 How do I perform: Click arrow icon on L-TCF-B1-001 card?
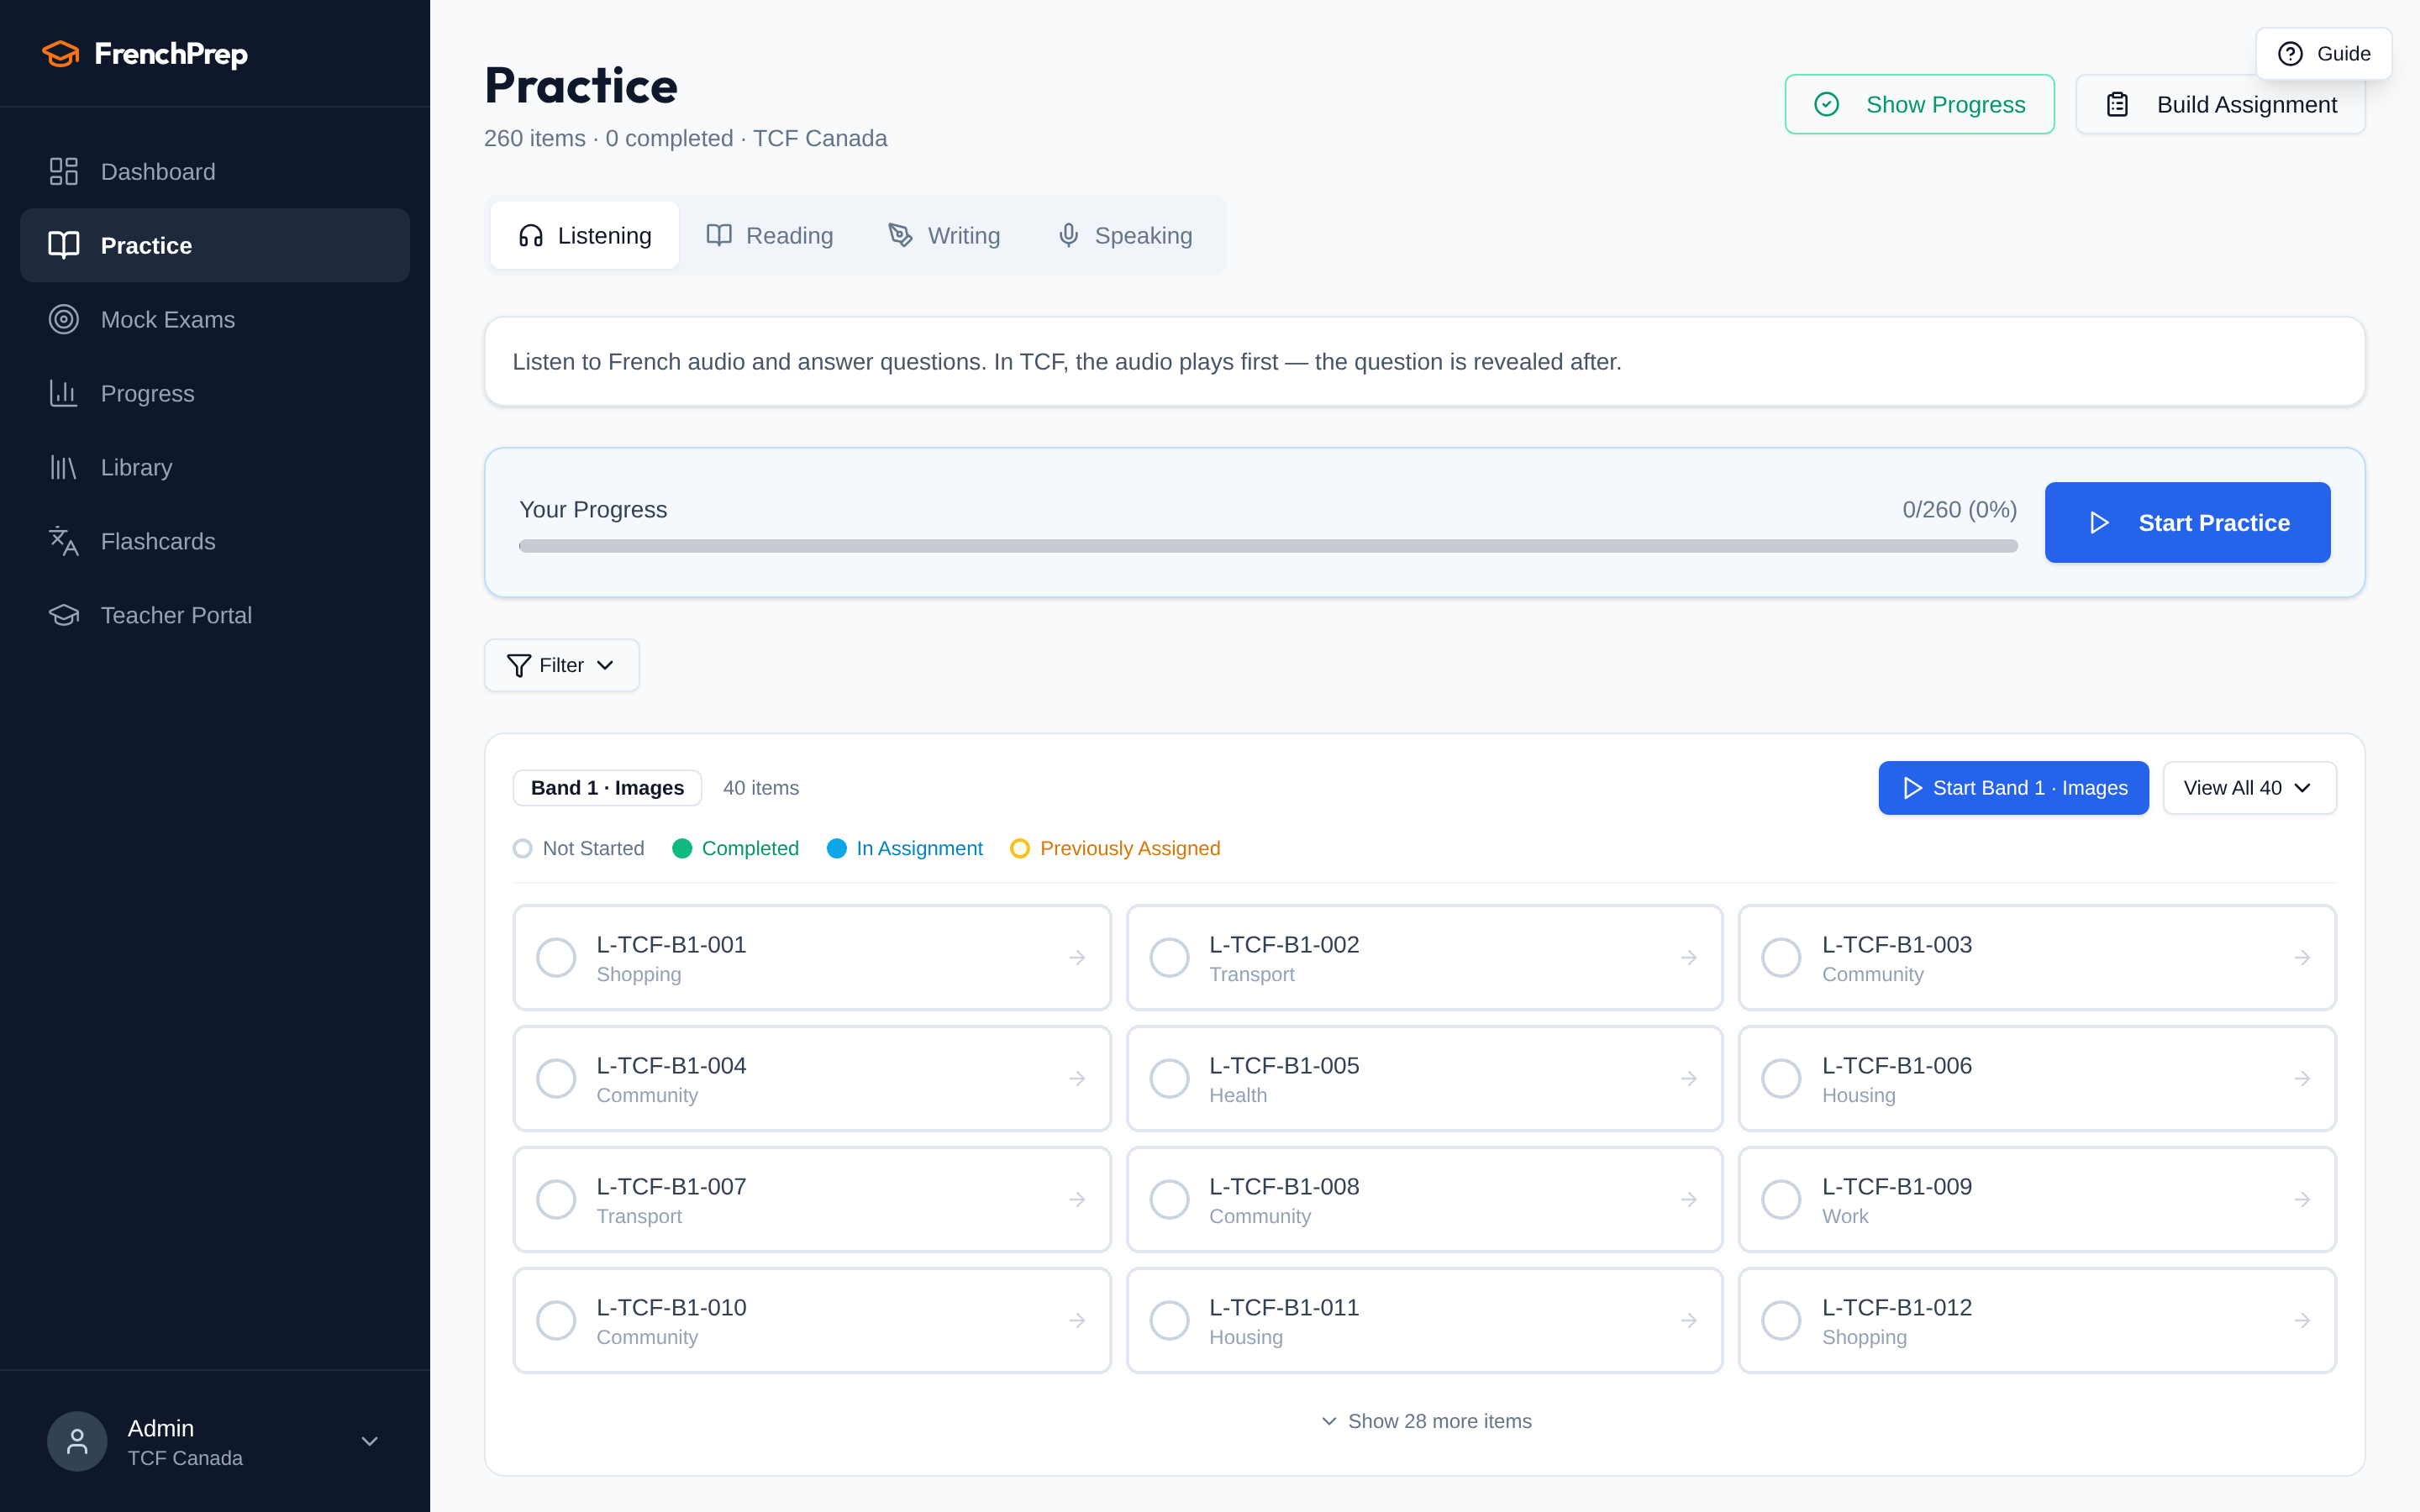point(1077,958)
